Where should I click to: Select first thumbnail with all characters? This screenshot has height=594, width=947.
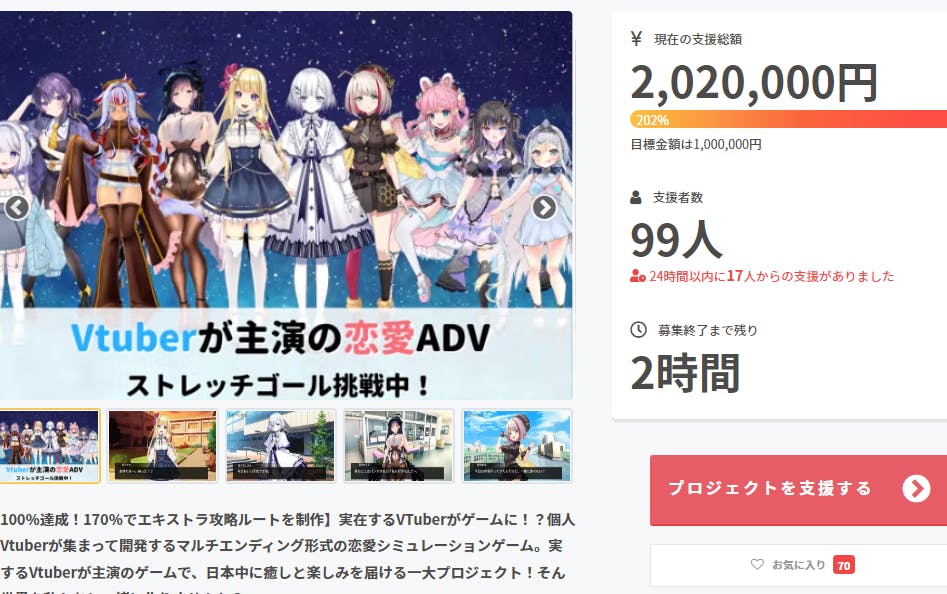coord(50,446)
